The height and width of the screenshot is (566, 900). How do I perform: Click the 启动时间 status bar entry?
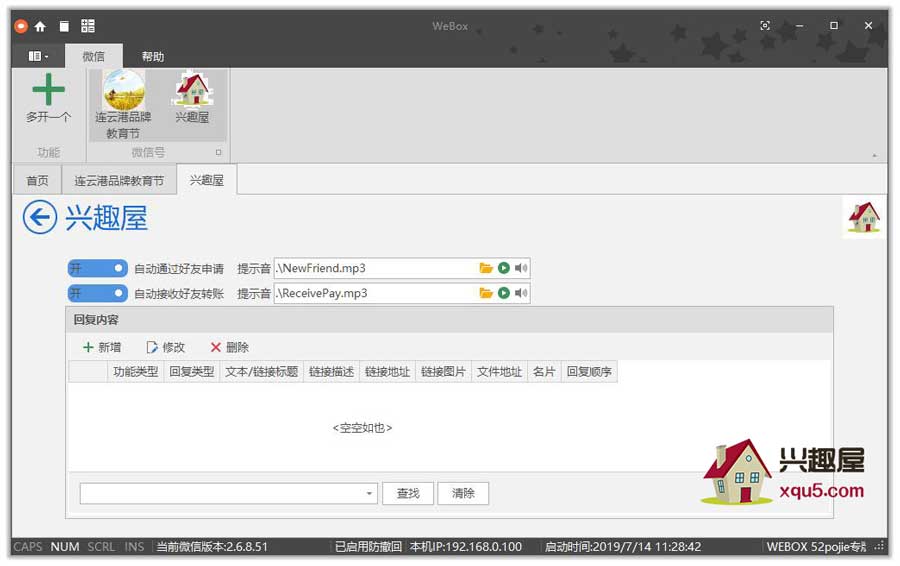tap(623, 546)
